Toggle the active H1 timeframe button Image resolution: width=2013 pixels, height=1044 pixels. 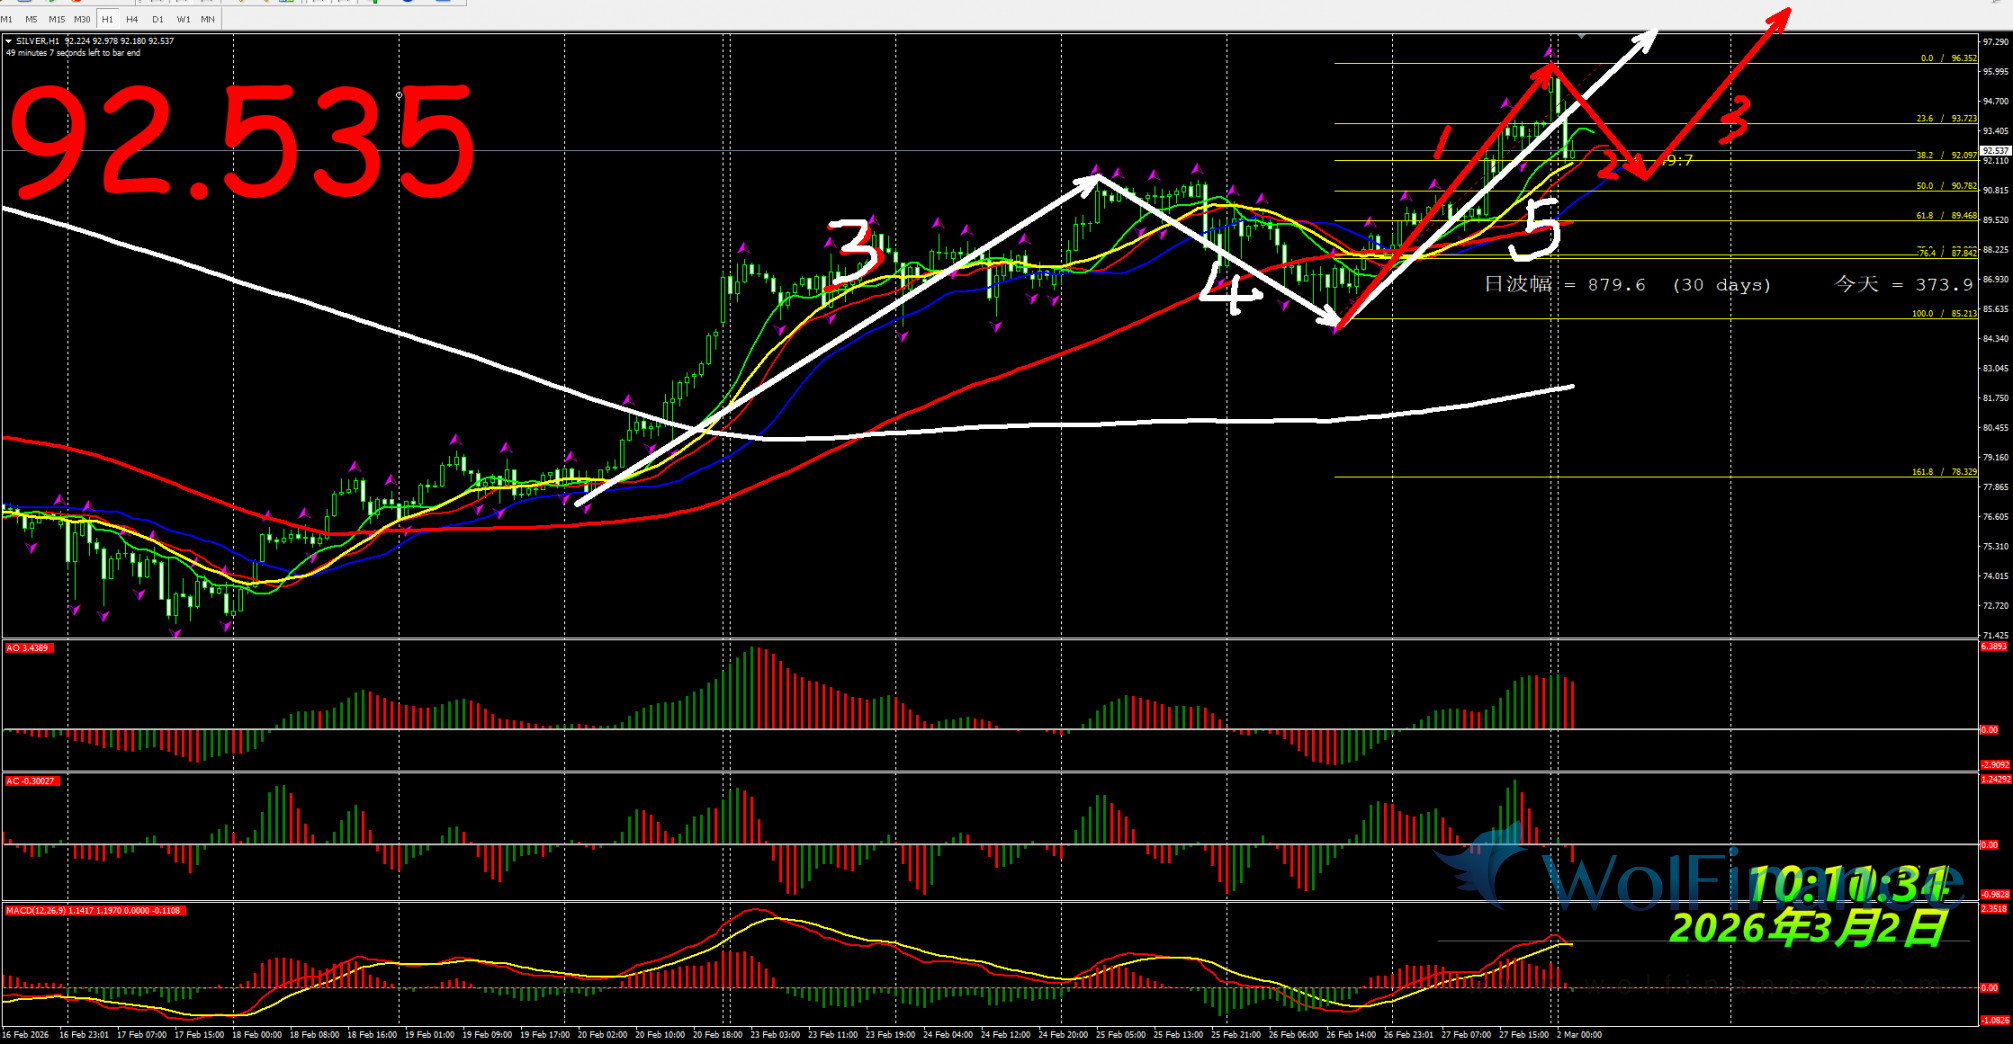pos(107,19)
